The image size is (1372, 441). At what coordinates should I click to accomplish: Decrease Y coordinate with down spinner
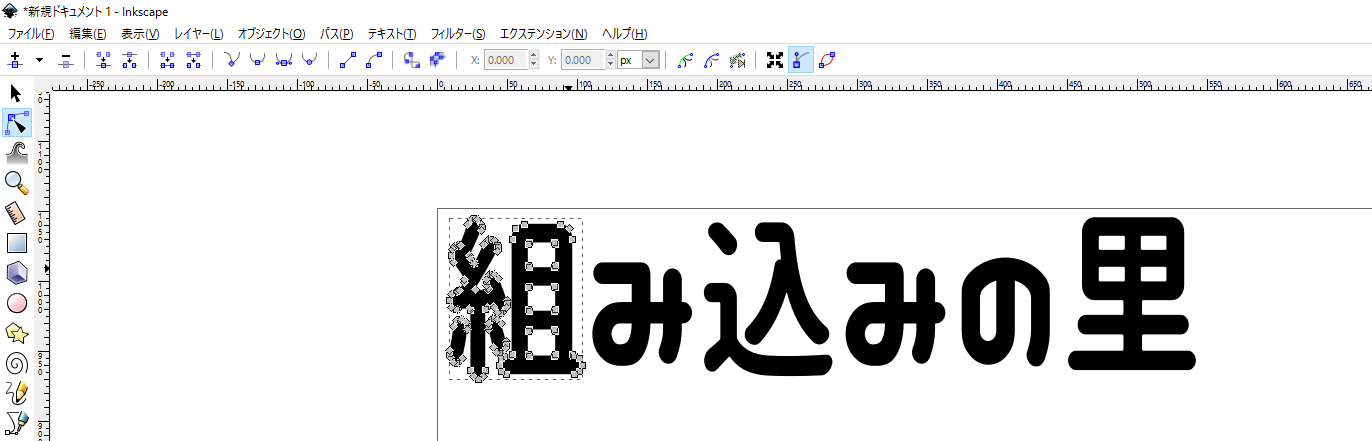click(610, 65)
